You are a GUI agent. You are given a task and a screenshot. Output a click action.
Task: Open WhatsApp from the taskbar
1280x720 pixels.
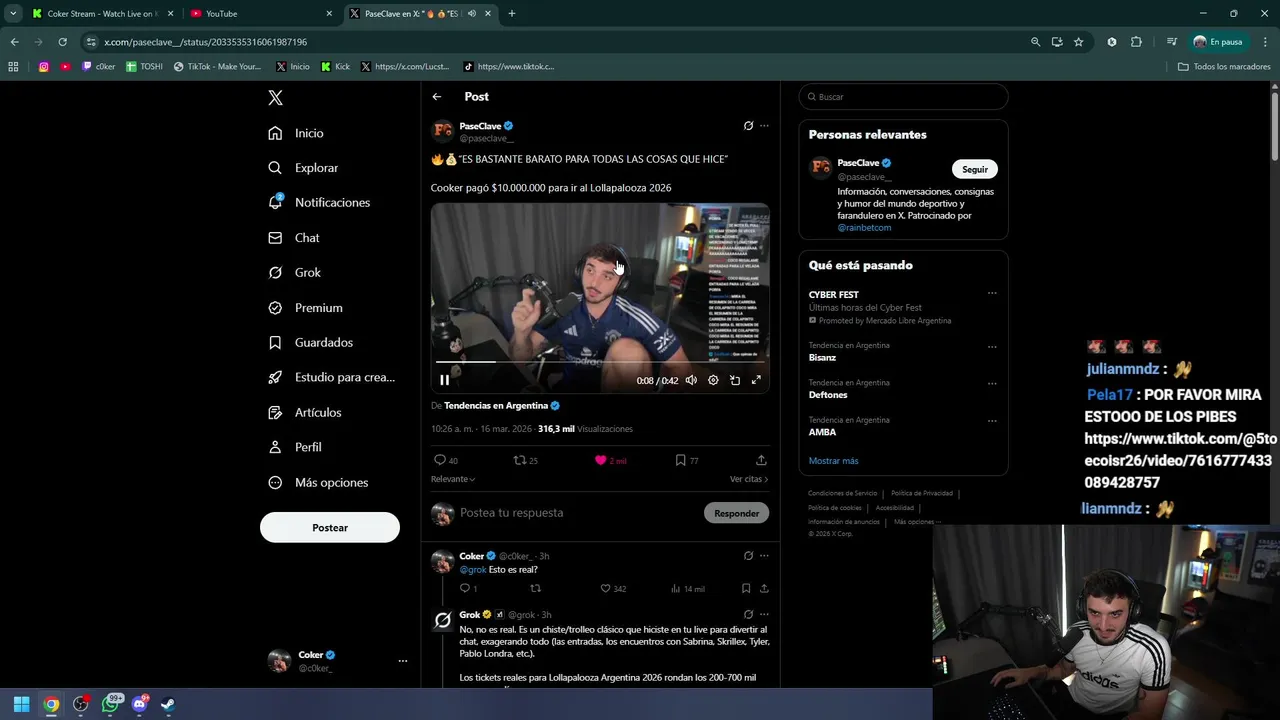[110, 704]
